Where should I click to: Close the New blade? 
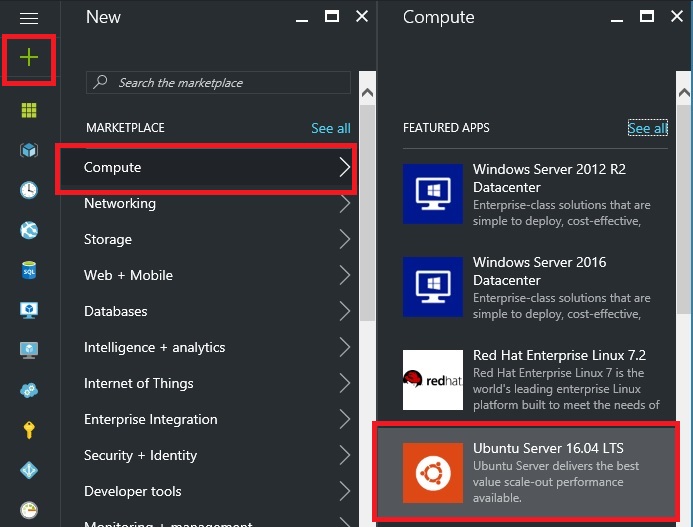[x=362, y=16]
